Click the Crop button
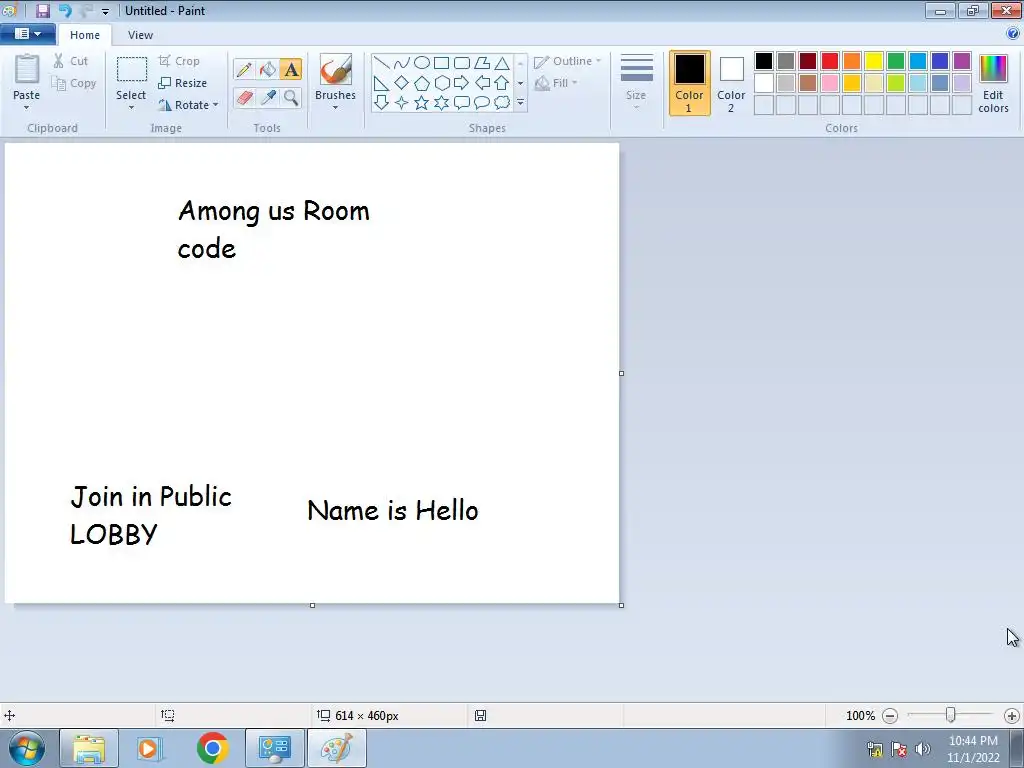1024x768 pixels. click(179, 61)
